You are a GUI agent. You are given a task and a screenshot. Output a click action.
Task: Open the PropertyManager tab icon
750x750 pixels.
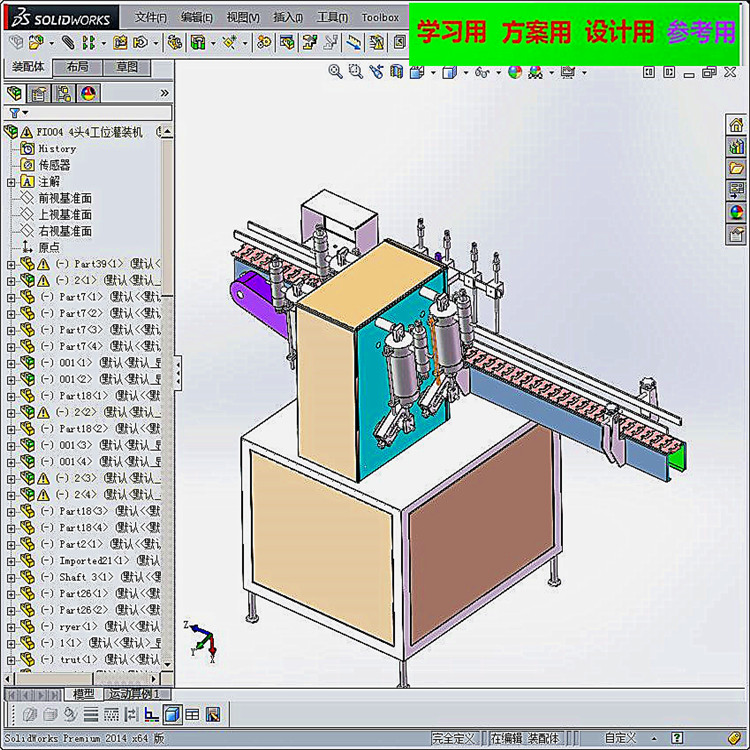38,93
